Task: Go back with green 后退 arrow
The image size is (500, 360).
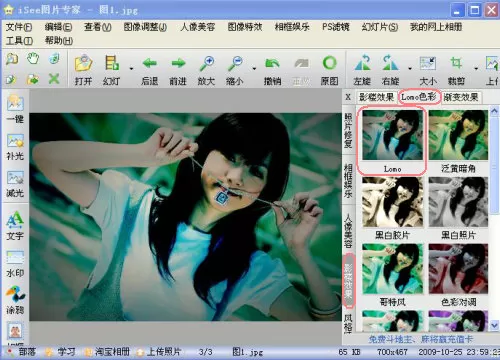Action: click(x=149, y=70)
